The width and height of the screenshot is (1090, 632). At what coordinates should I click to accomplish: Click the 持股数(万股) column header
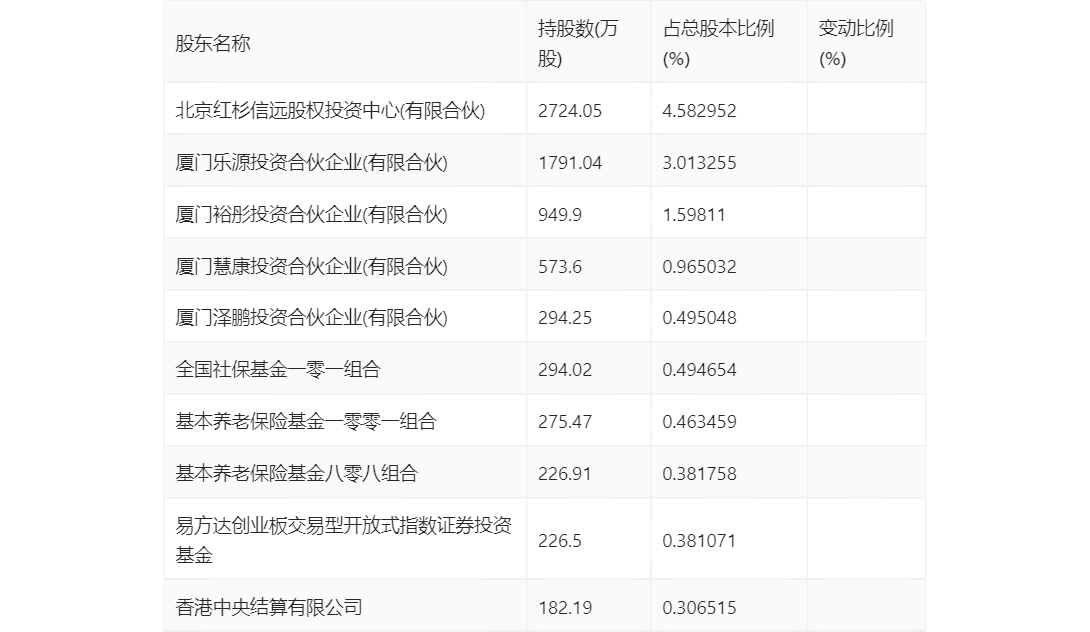[x=578, y=43]
